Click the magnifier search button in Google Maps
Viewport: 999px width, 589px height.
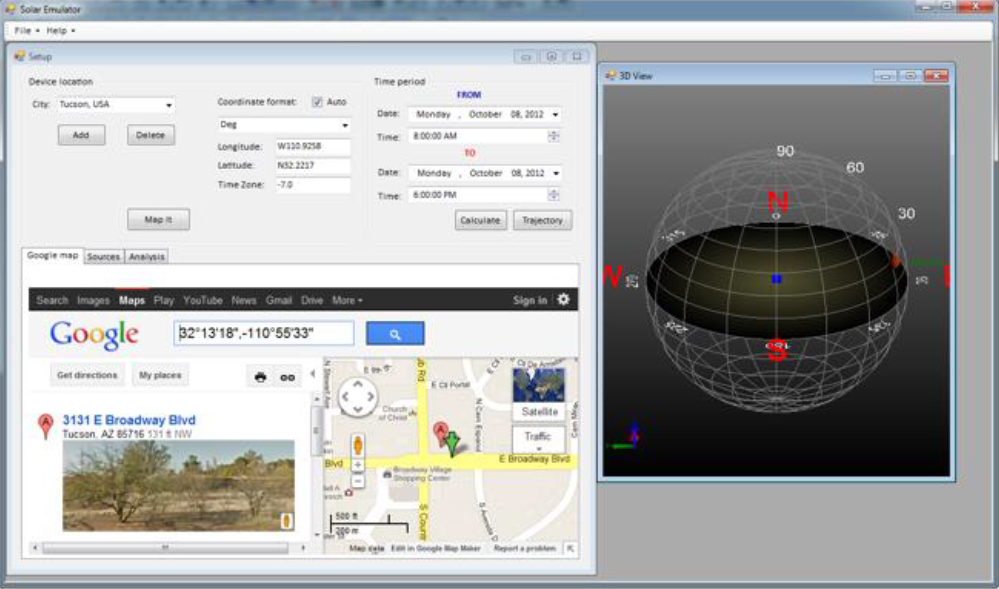pos(395,333)
